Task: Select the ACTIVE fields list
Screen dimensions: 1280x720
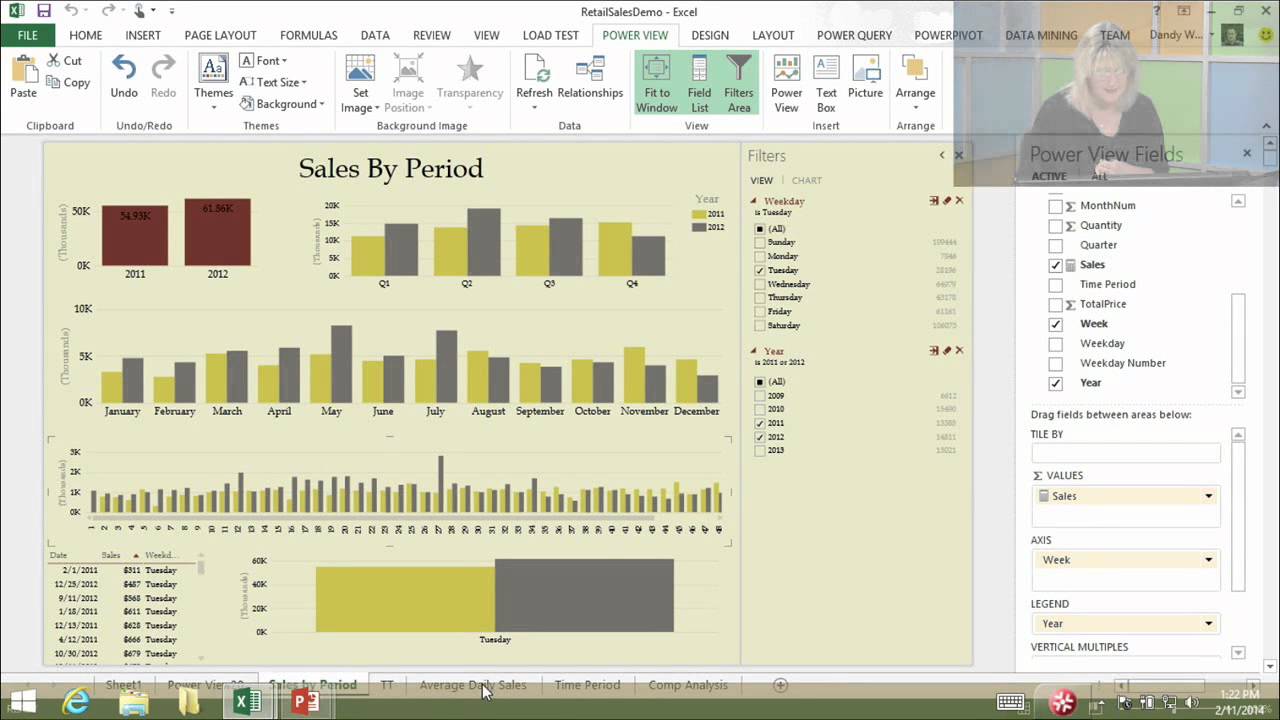Action: [x=1047, y=176]
